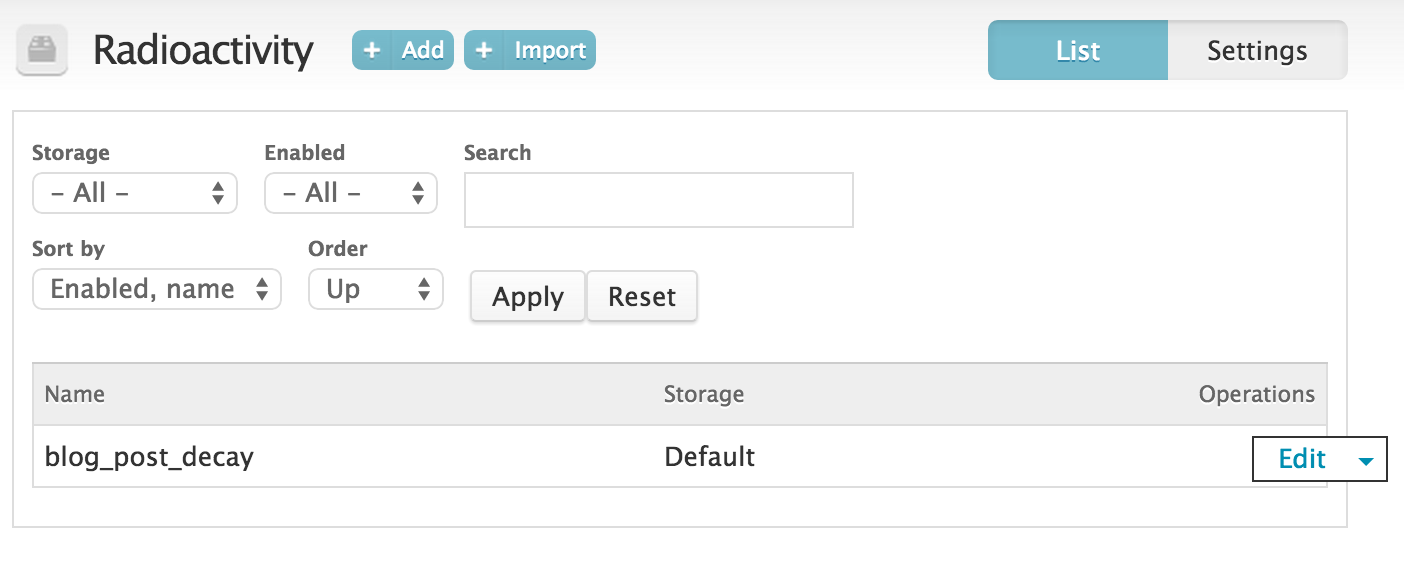The width and height of the screenshot is (1404, 562).
Task: Click the Default storage cell
Action: pos(709,457)
